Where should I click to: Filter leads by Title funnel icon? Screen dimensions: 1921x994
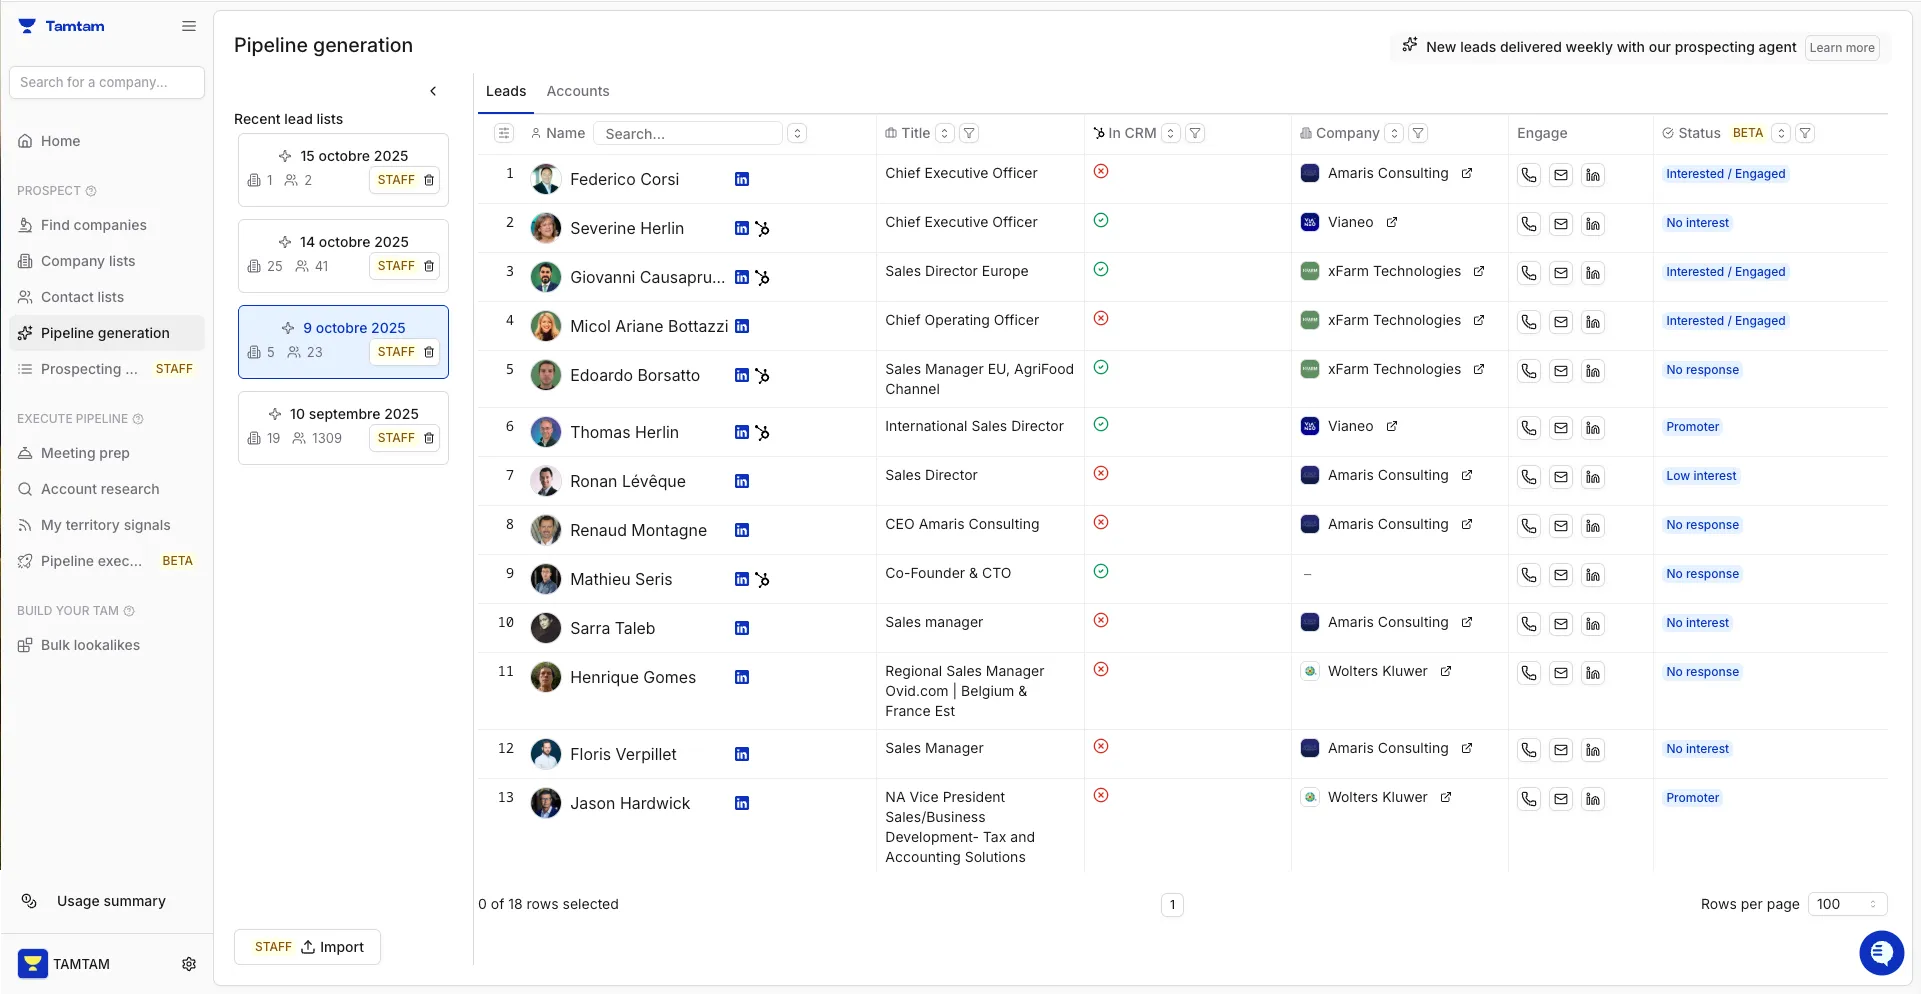[969, 133]
